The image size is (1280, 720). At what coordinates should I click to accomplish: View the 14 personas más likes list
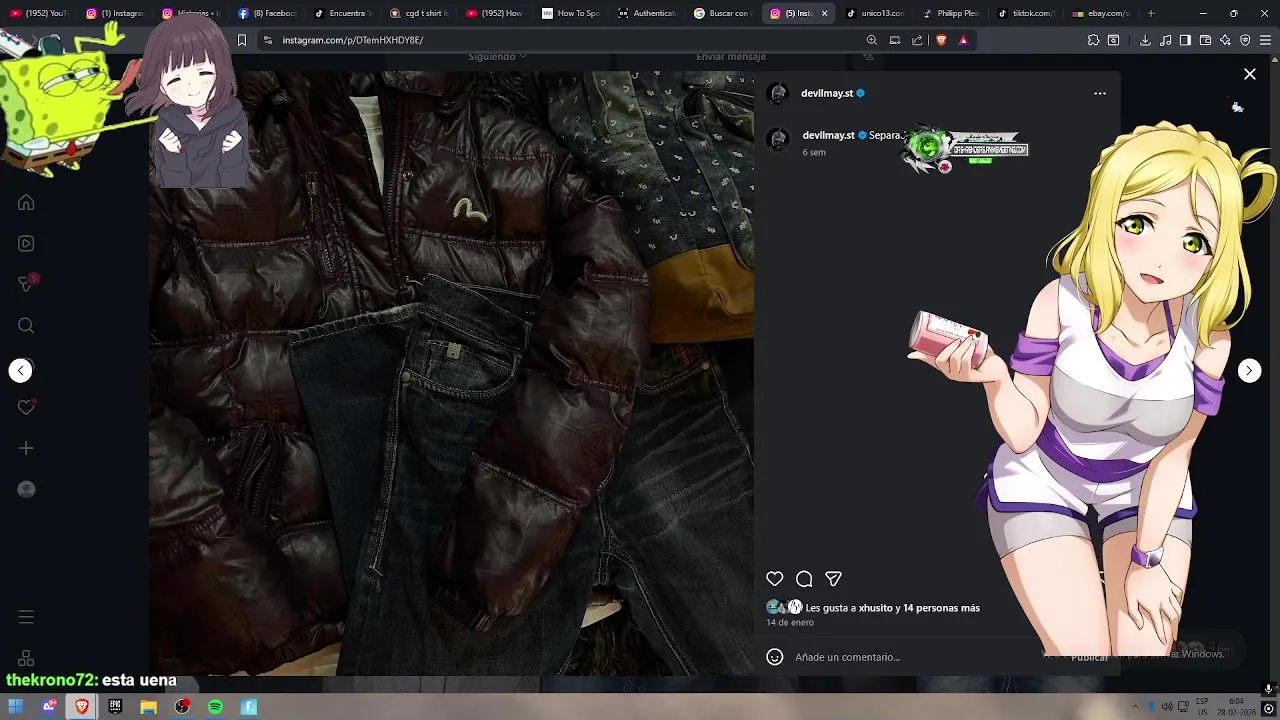point(941,608)
